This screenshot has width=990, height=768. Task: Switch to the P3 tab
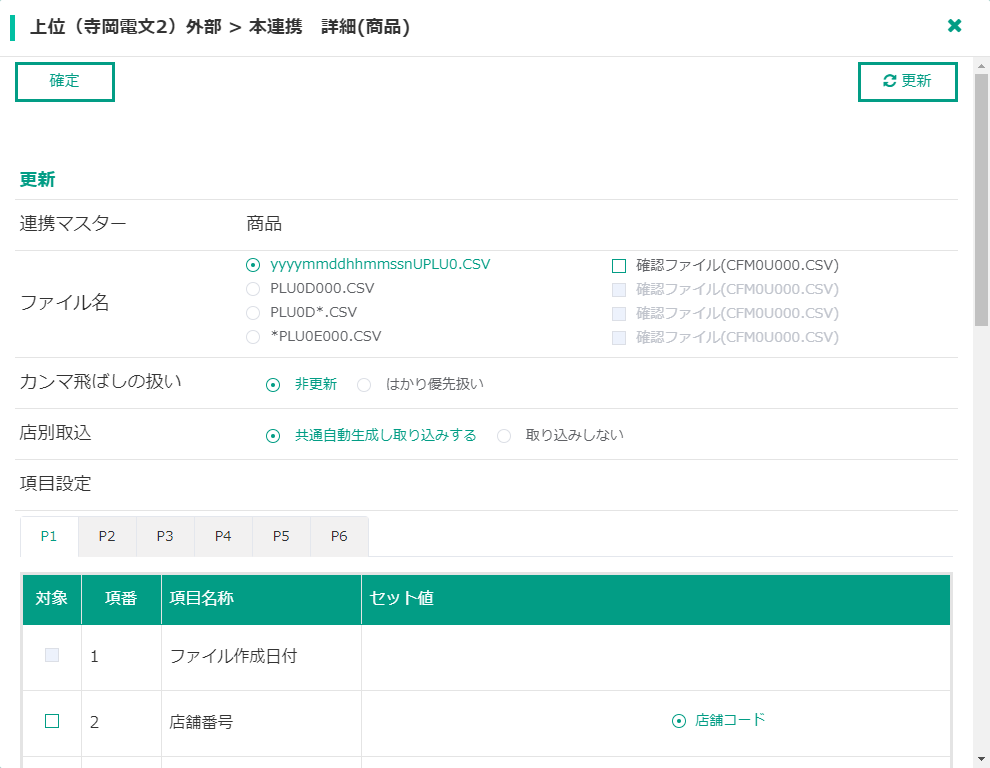(x=165, y=536)
